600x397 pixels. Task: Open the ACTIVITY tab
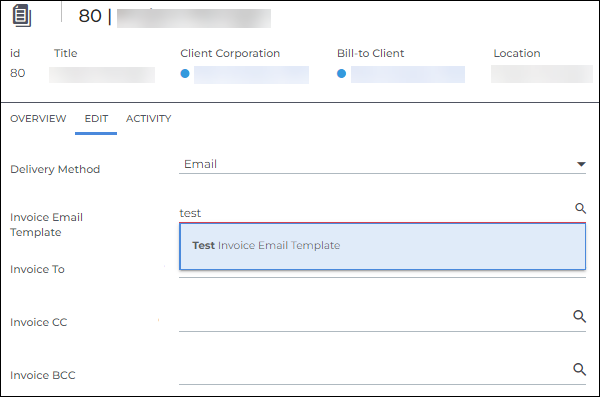(148, 119)
